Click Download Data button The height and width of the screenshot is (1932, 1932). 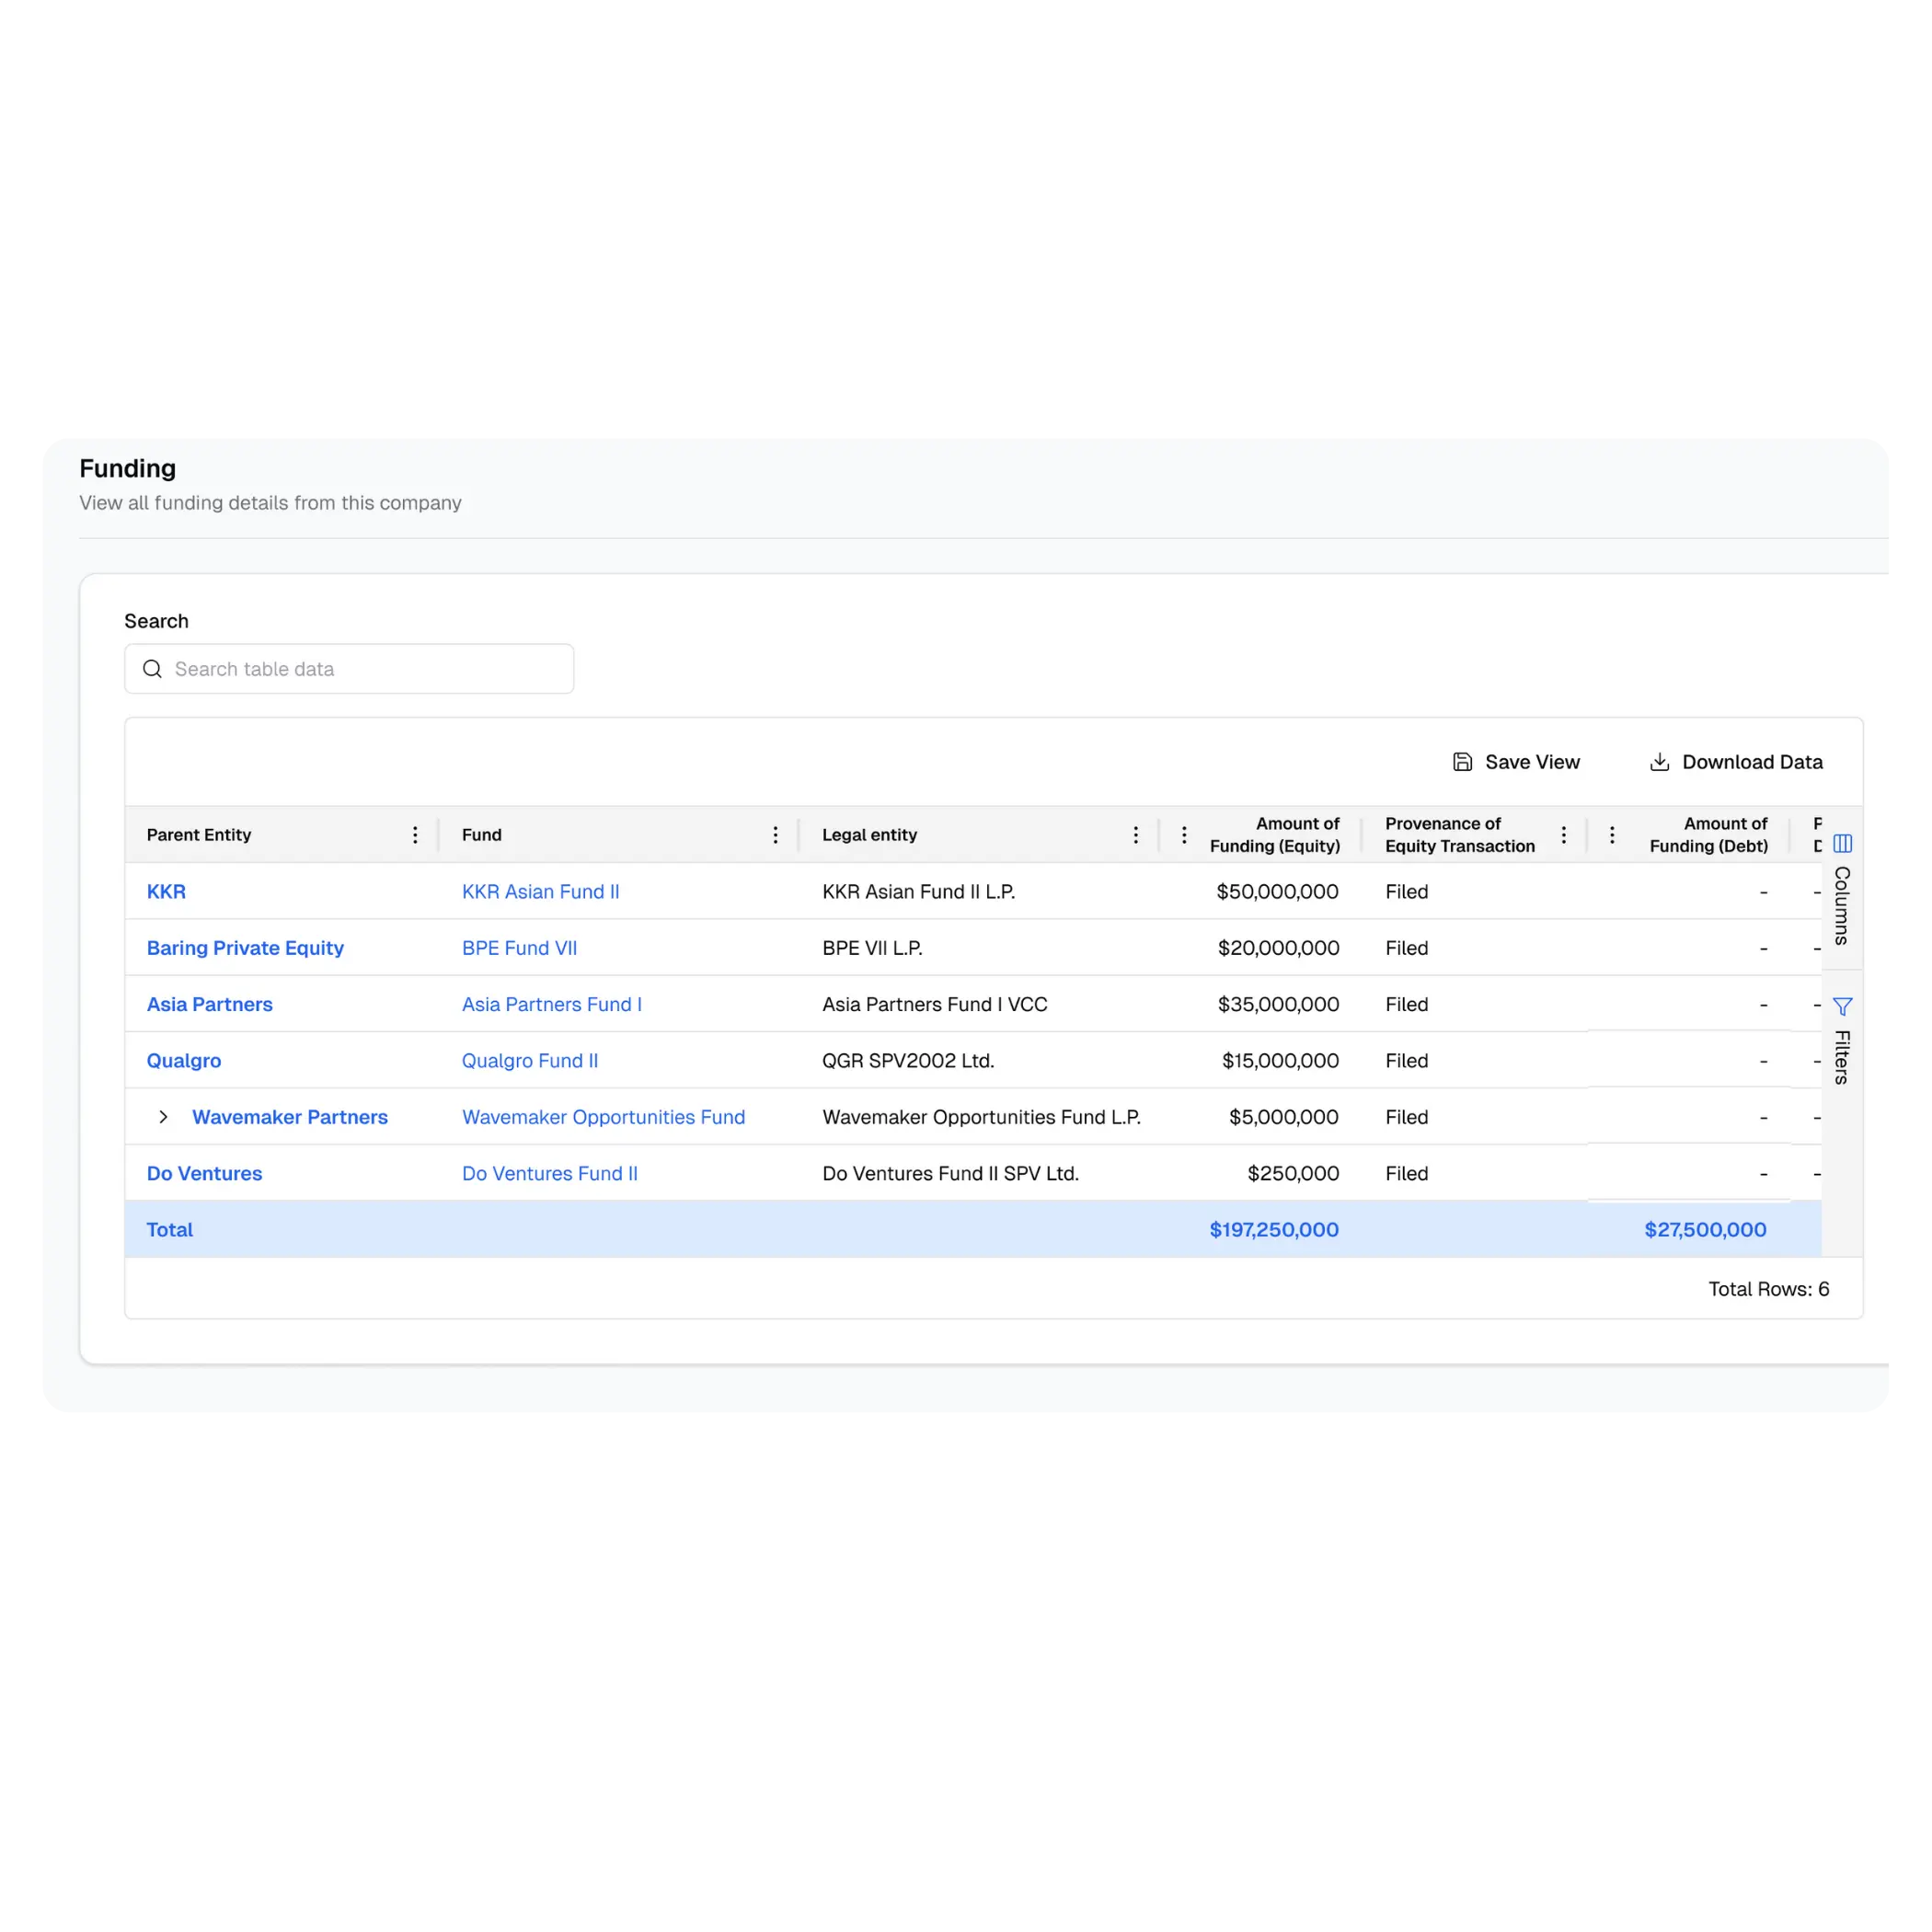coord(1736,762)
